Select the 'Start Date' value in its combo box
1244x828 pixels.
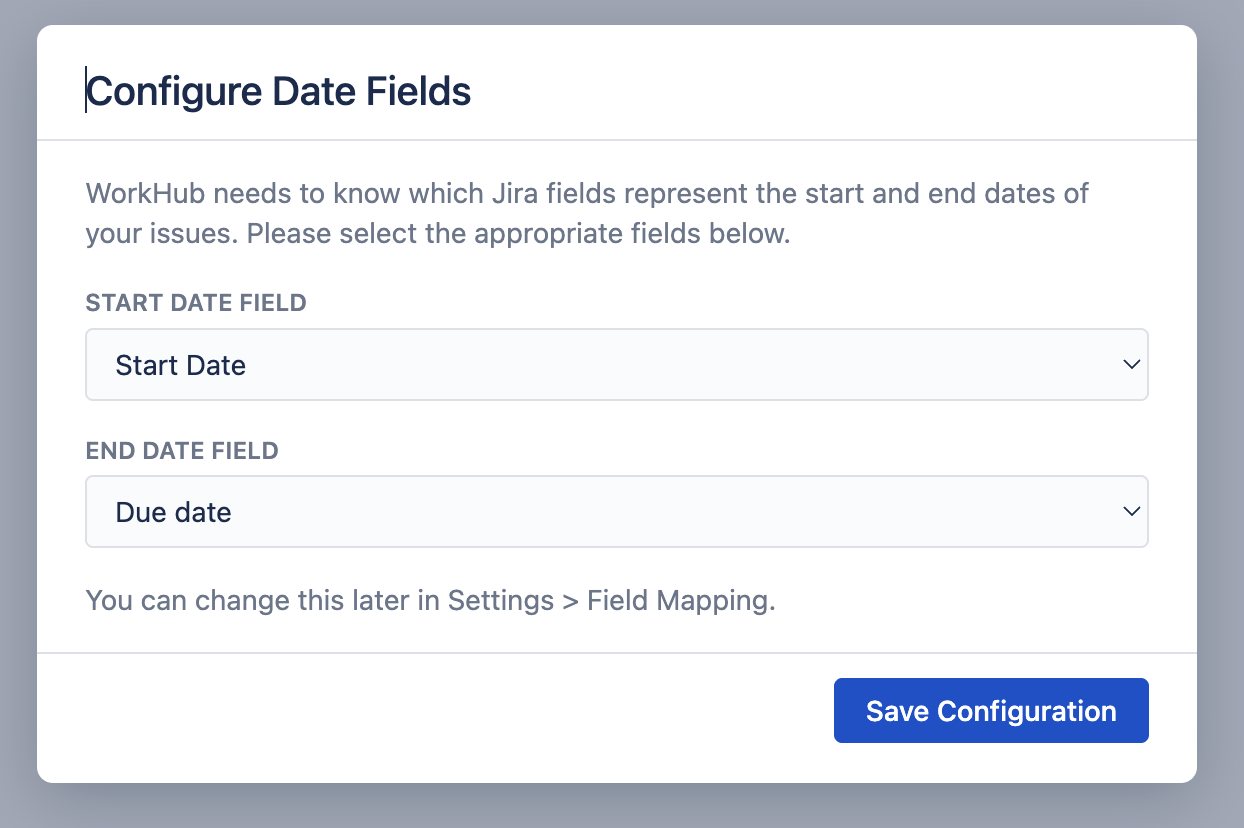click(180, 364)
